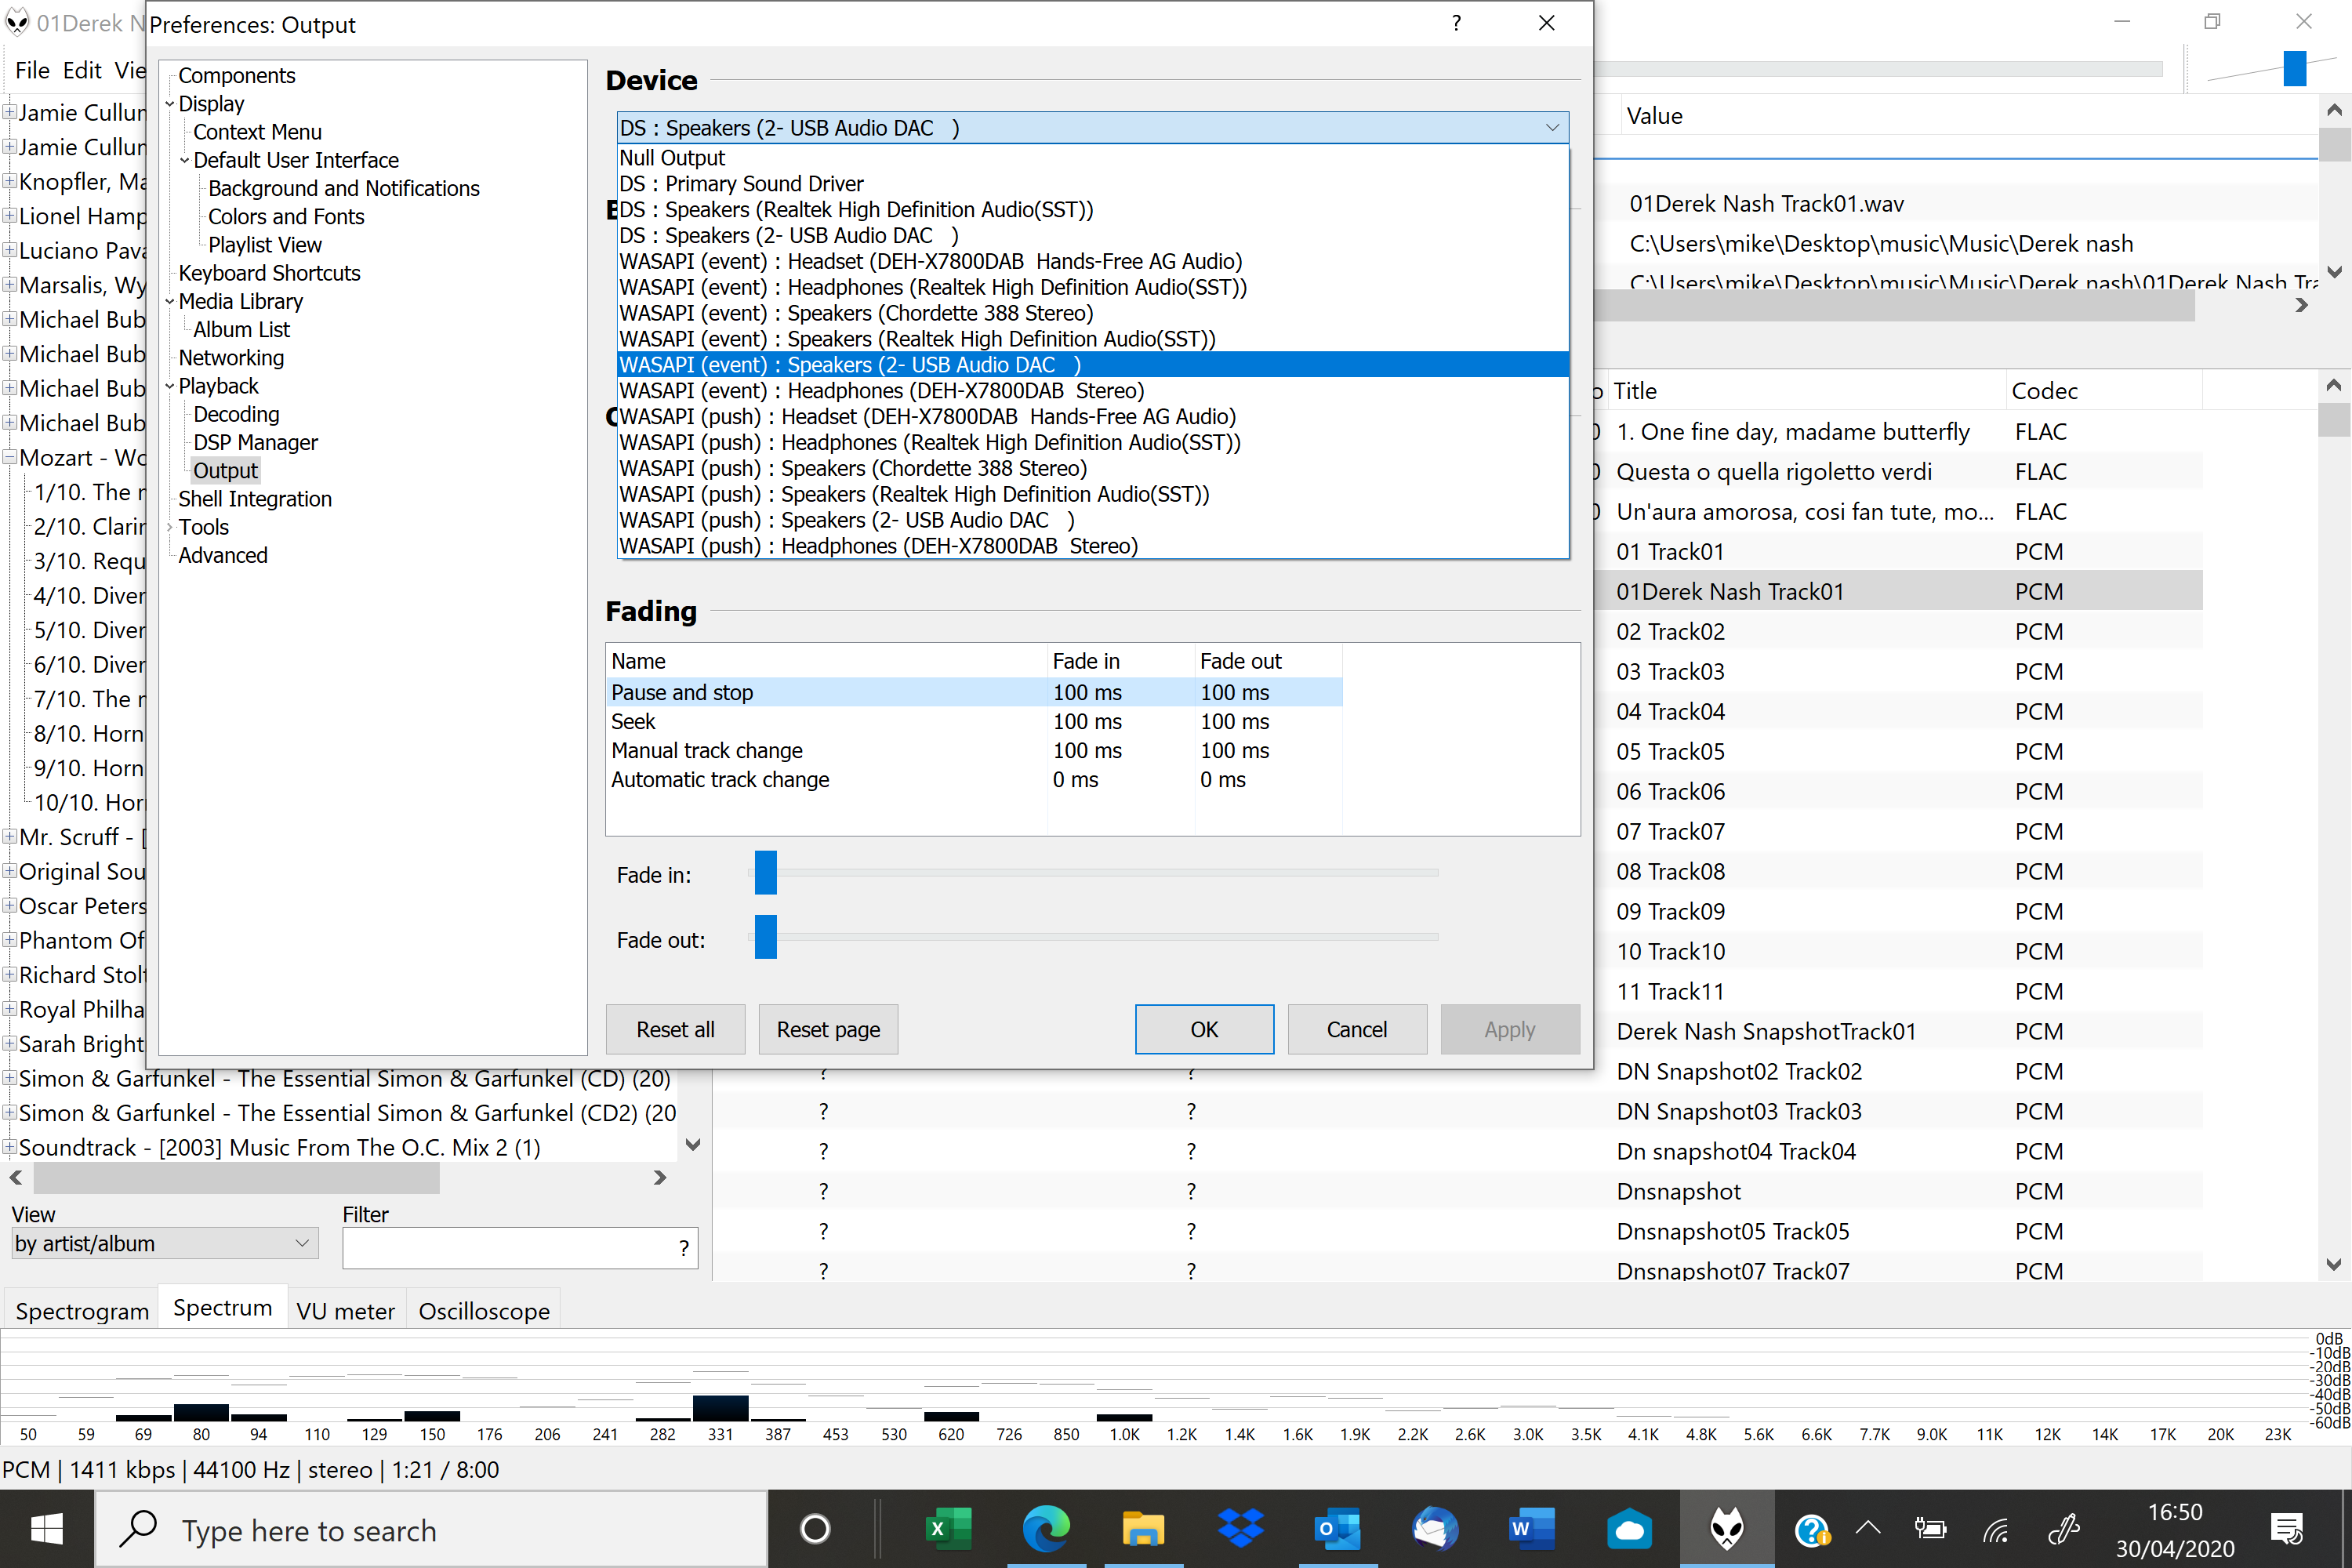This screenshot has height=1568, width=2352.
Task: Collapse the Playback preferences branch
Action: (x=170, y=386)
